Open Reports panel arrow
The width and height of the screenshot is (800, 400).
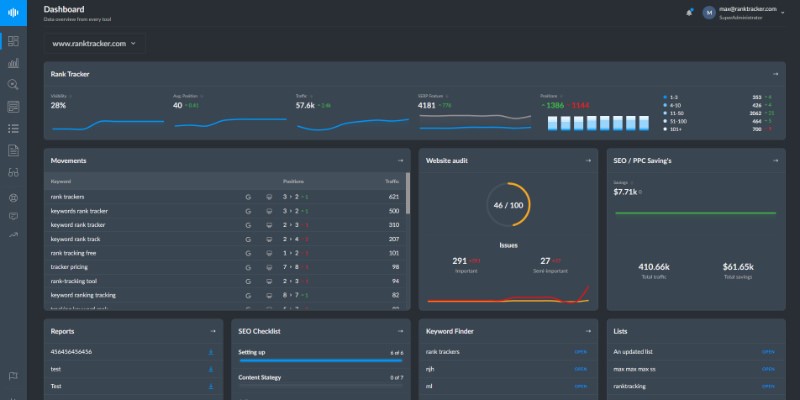213,331
